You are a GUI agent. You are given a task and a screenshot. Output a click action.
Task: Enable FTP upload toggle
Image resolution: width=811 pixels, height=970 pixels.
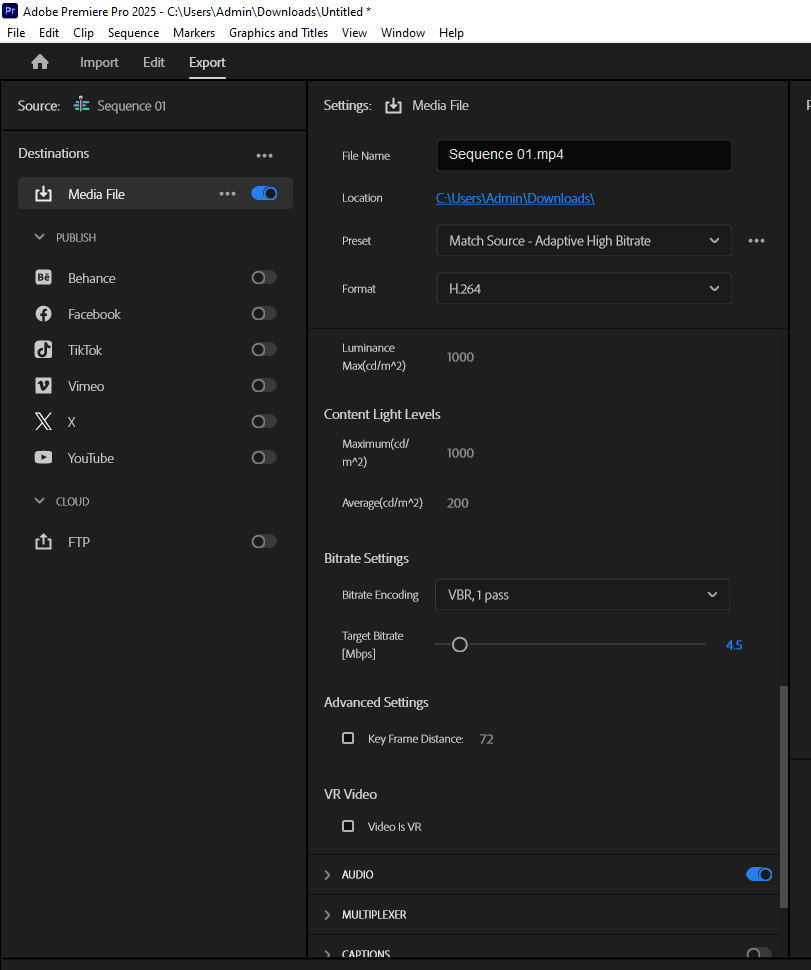264,541
